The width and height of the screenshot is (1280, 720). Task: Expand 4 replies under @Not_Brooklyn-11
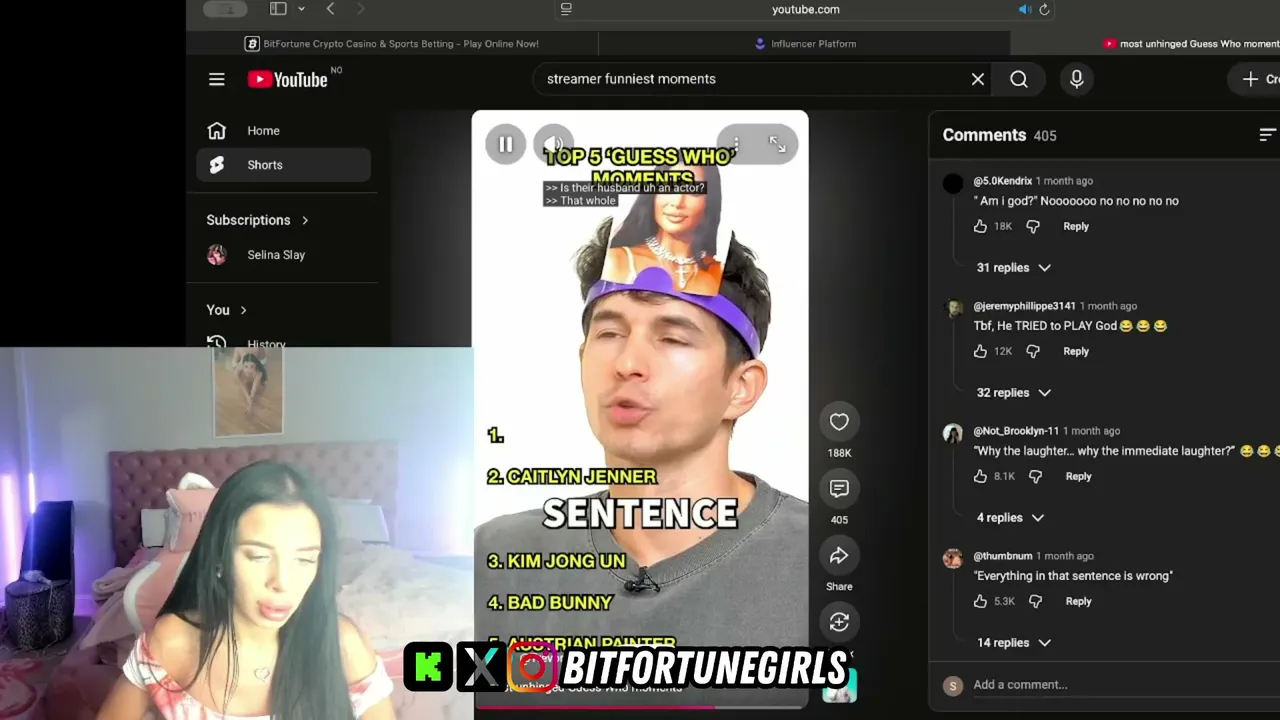[1010, 518]
